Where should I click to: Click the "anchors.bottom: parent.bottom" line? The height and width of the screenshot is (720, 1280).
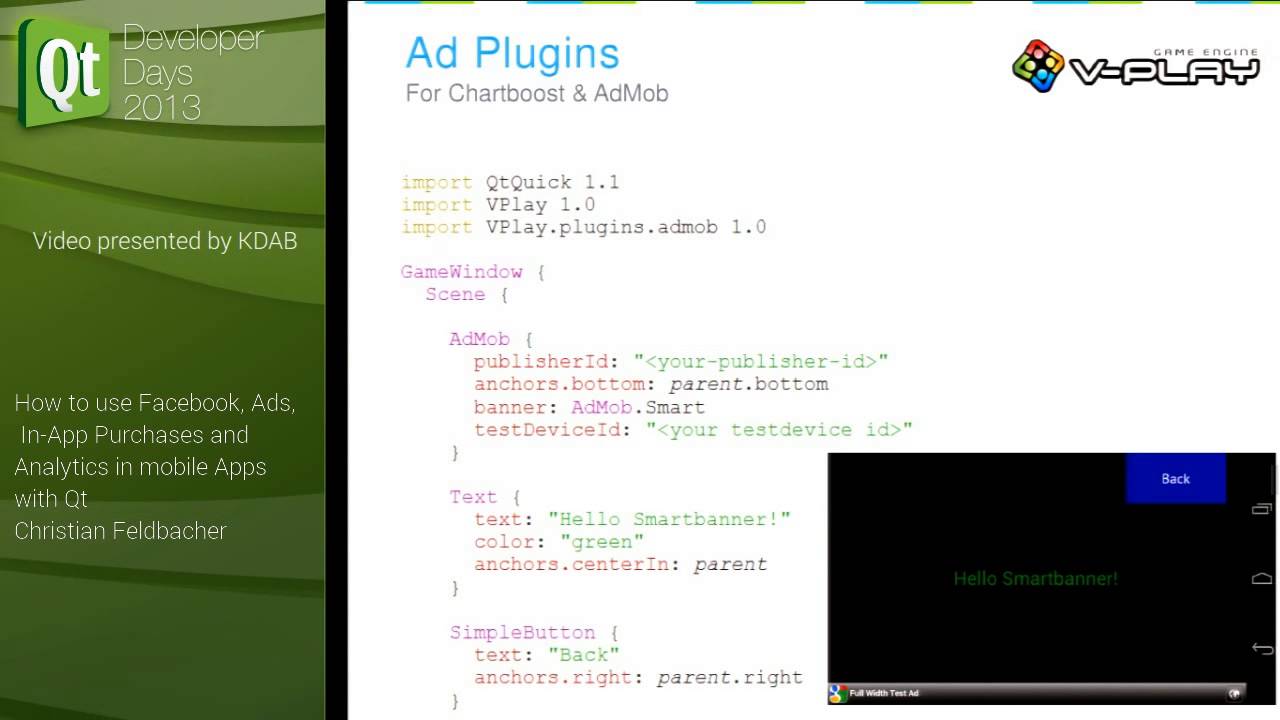pyautogui.click(x=651, y=384)
